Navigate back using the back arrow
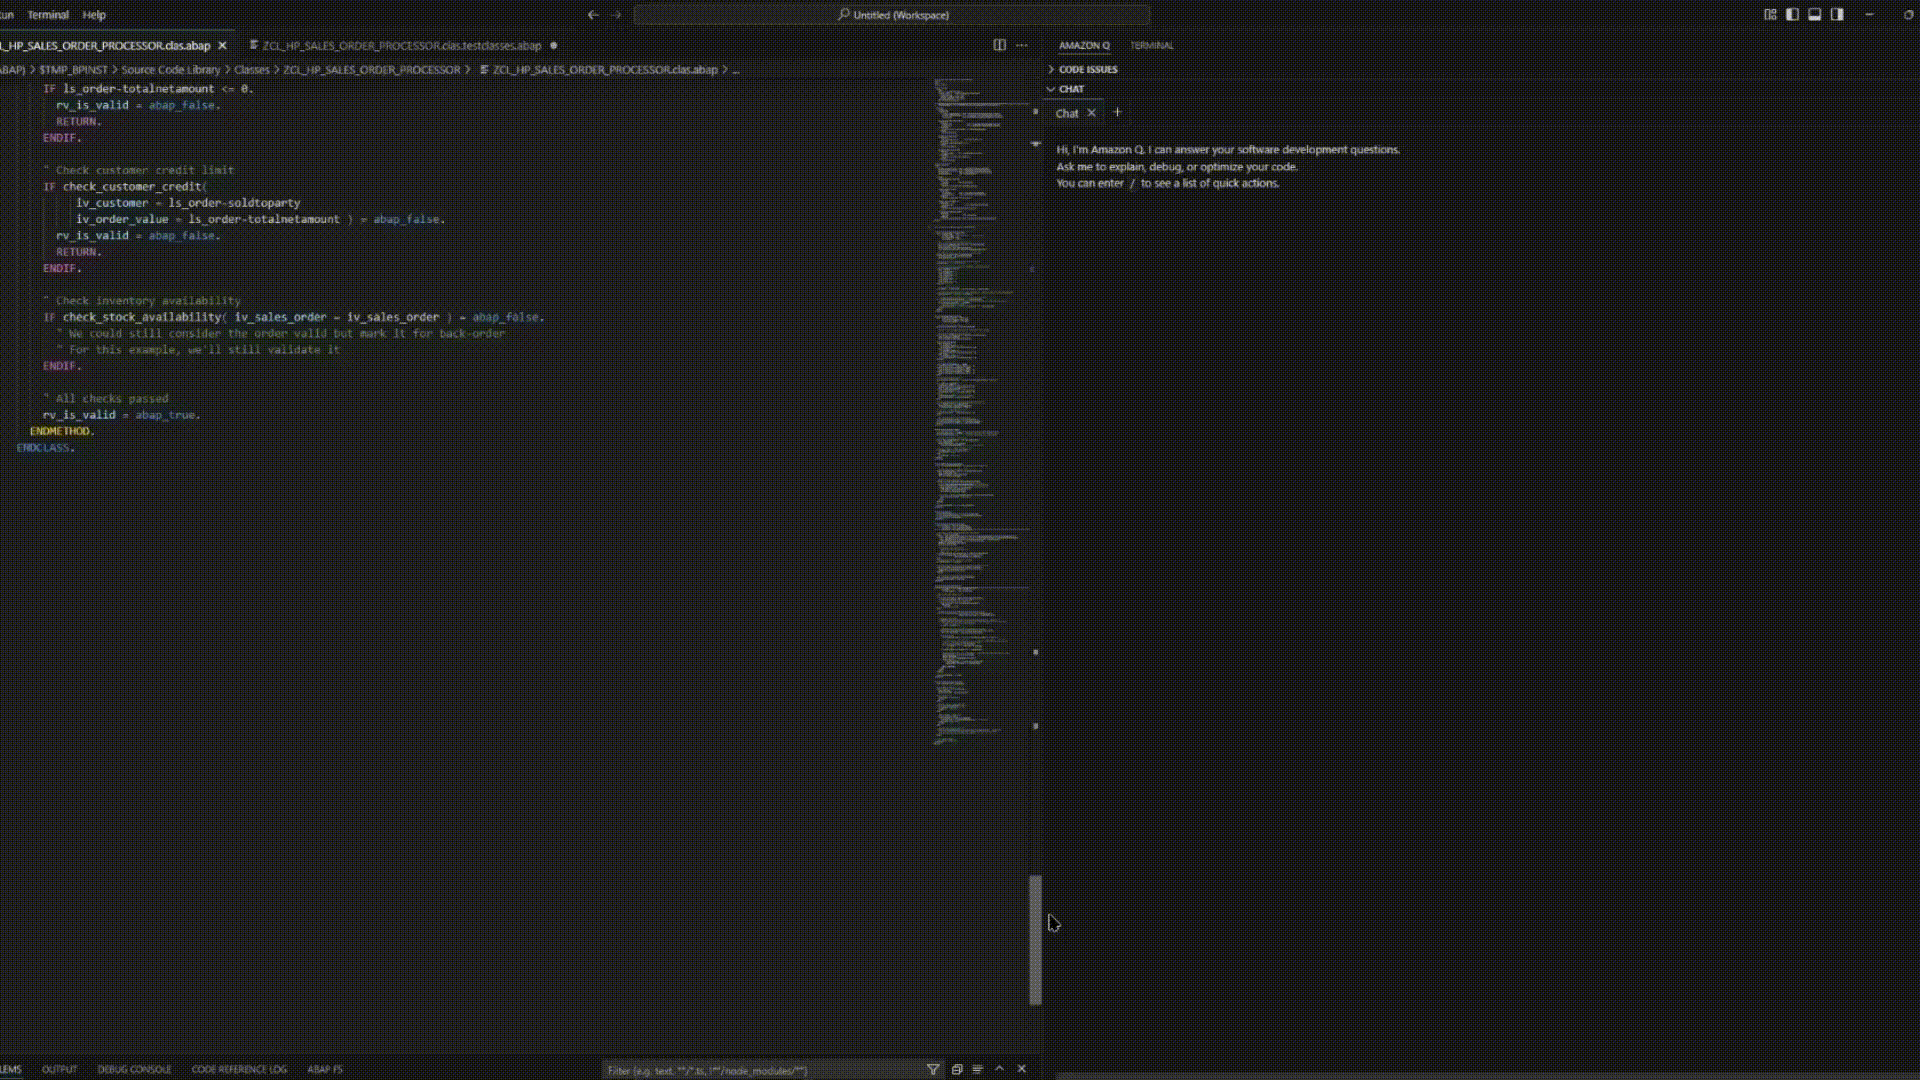The image size is (1920, 1080). (592, 15)
